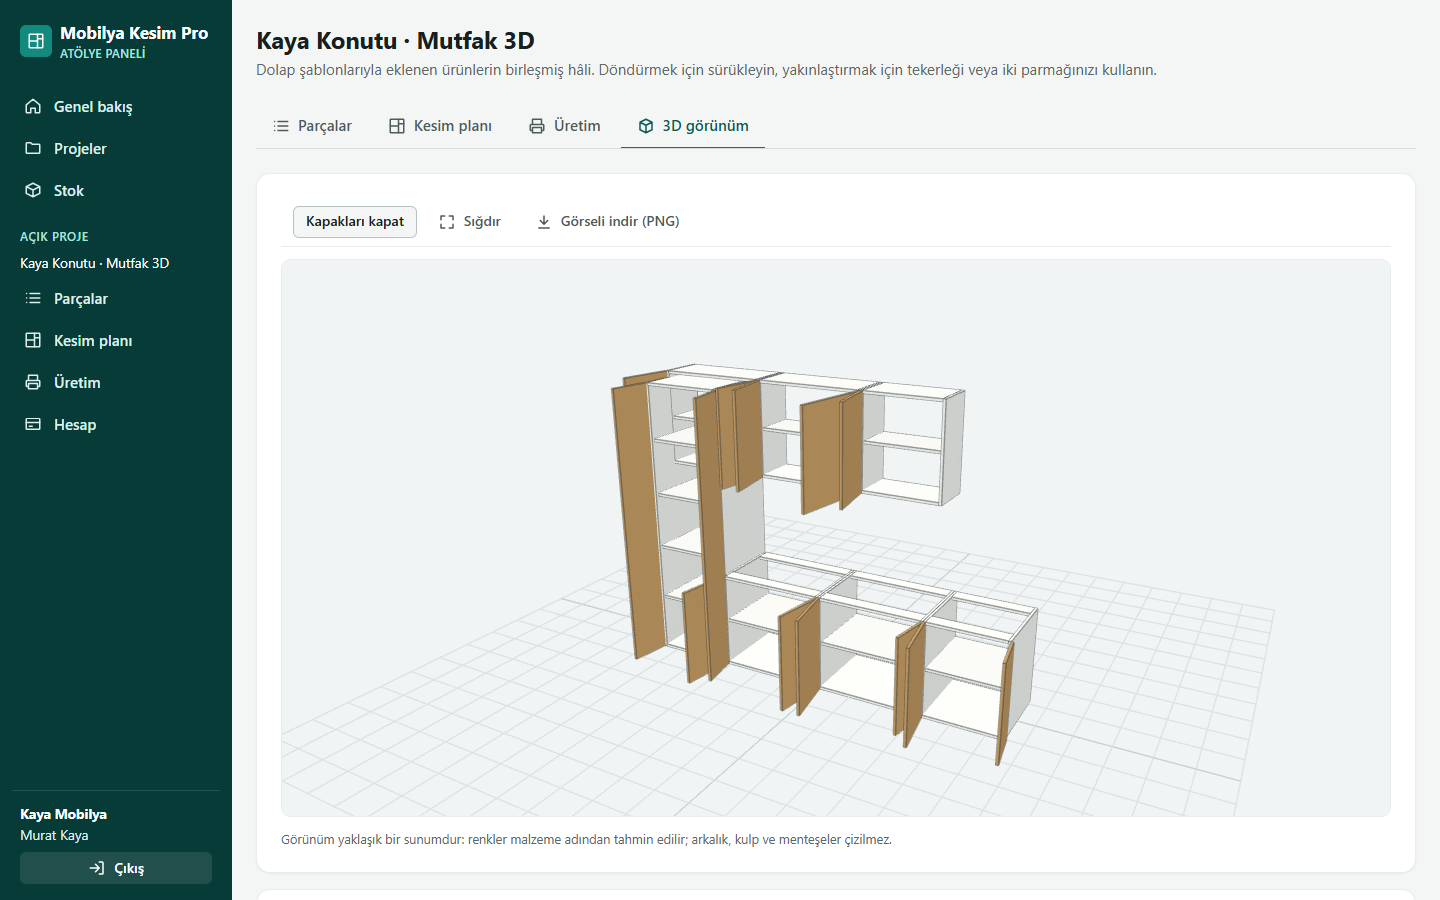Screen dimensions: 1440x900
Task: Open Hesap card icon in sidebar
Action: pos(33,424)
